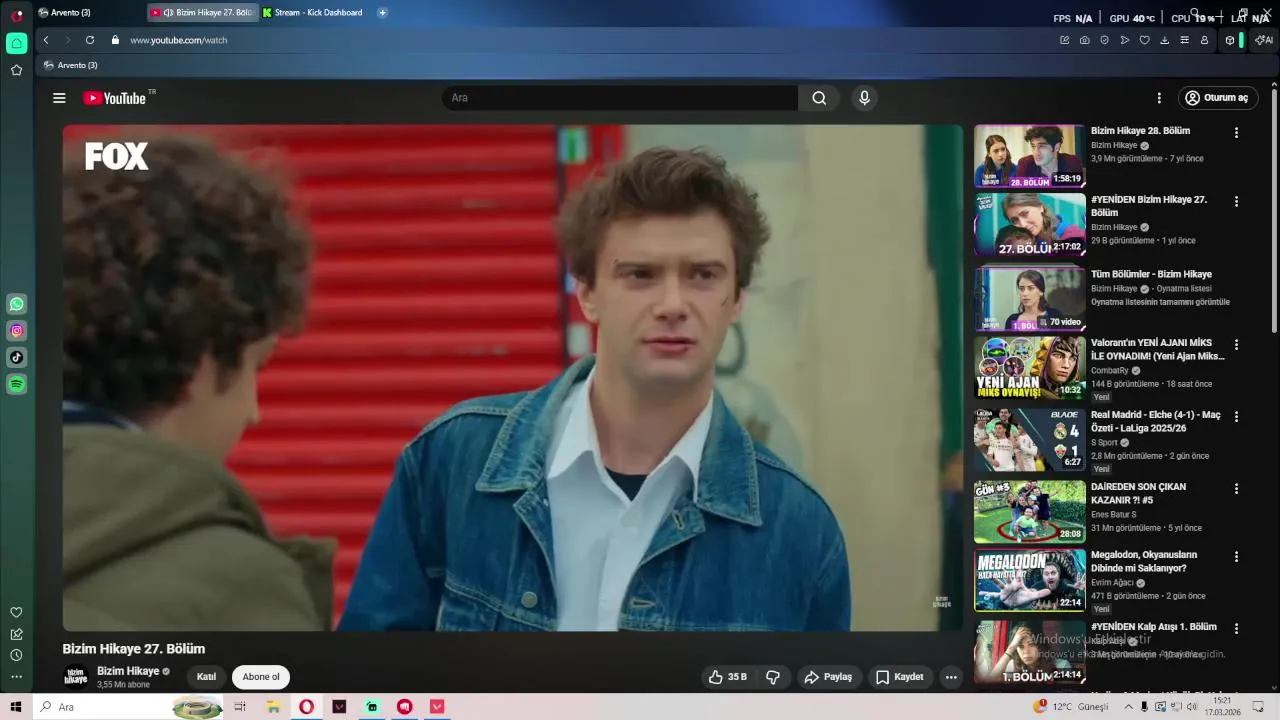This screenshot has width=1280, height=720.
Task: Like the video with thumbs-up 35 B
Action: tap(728, 677)
